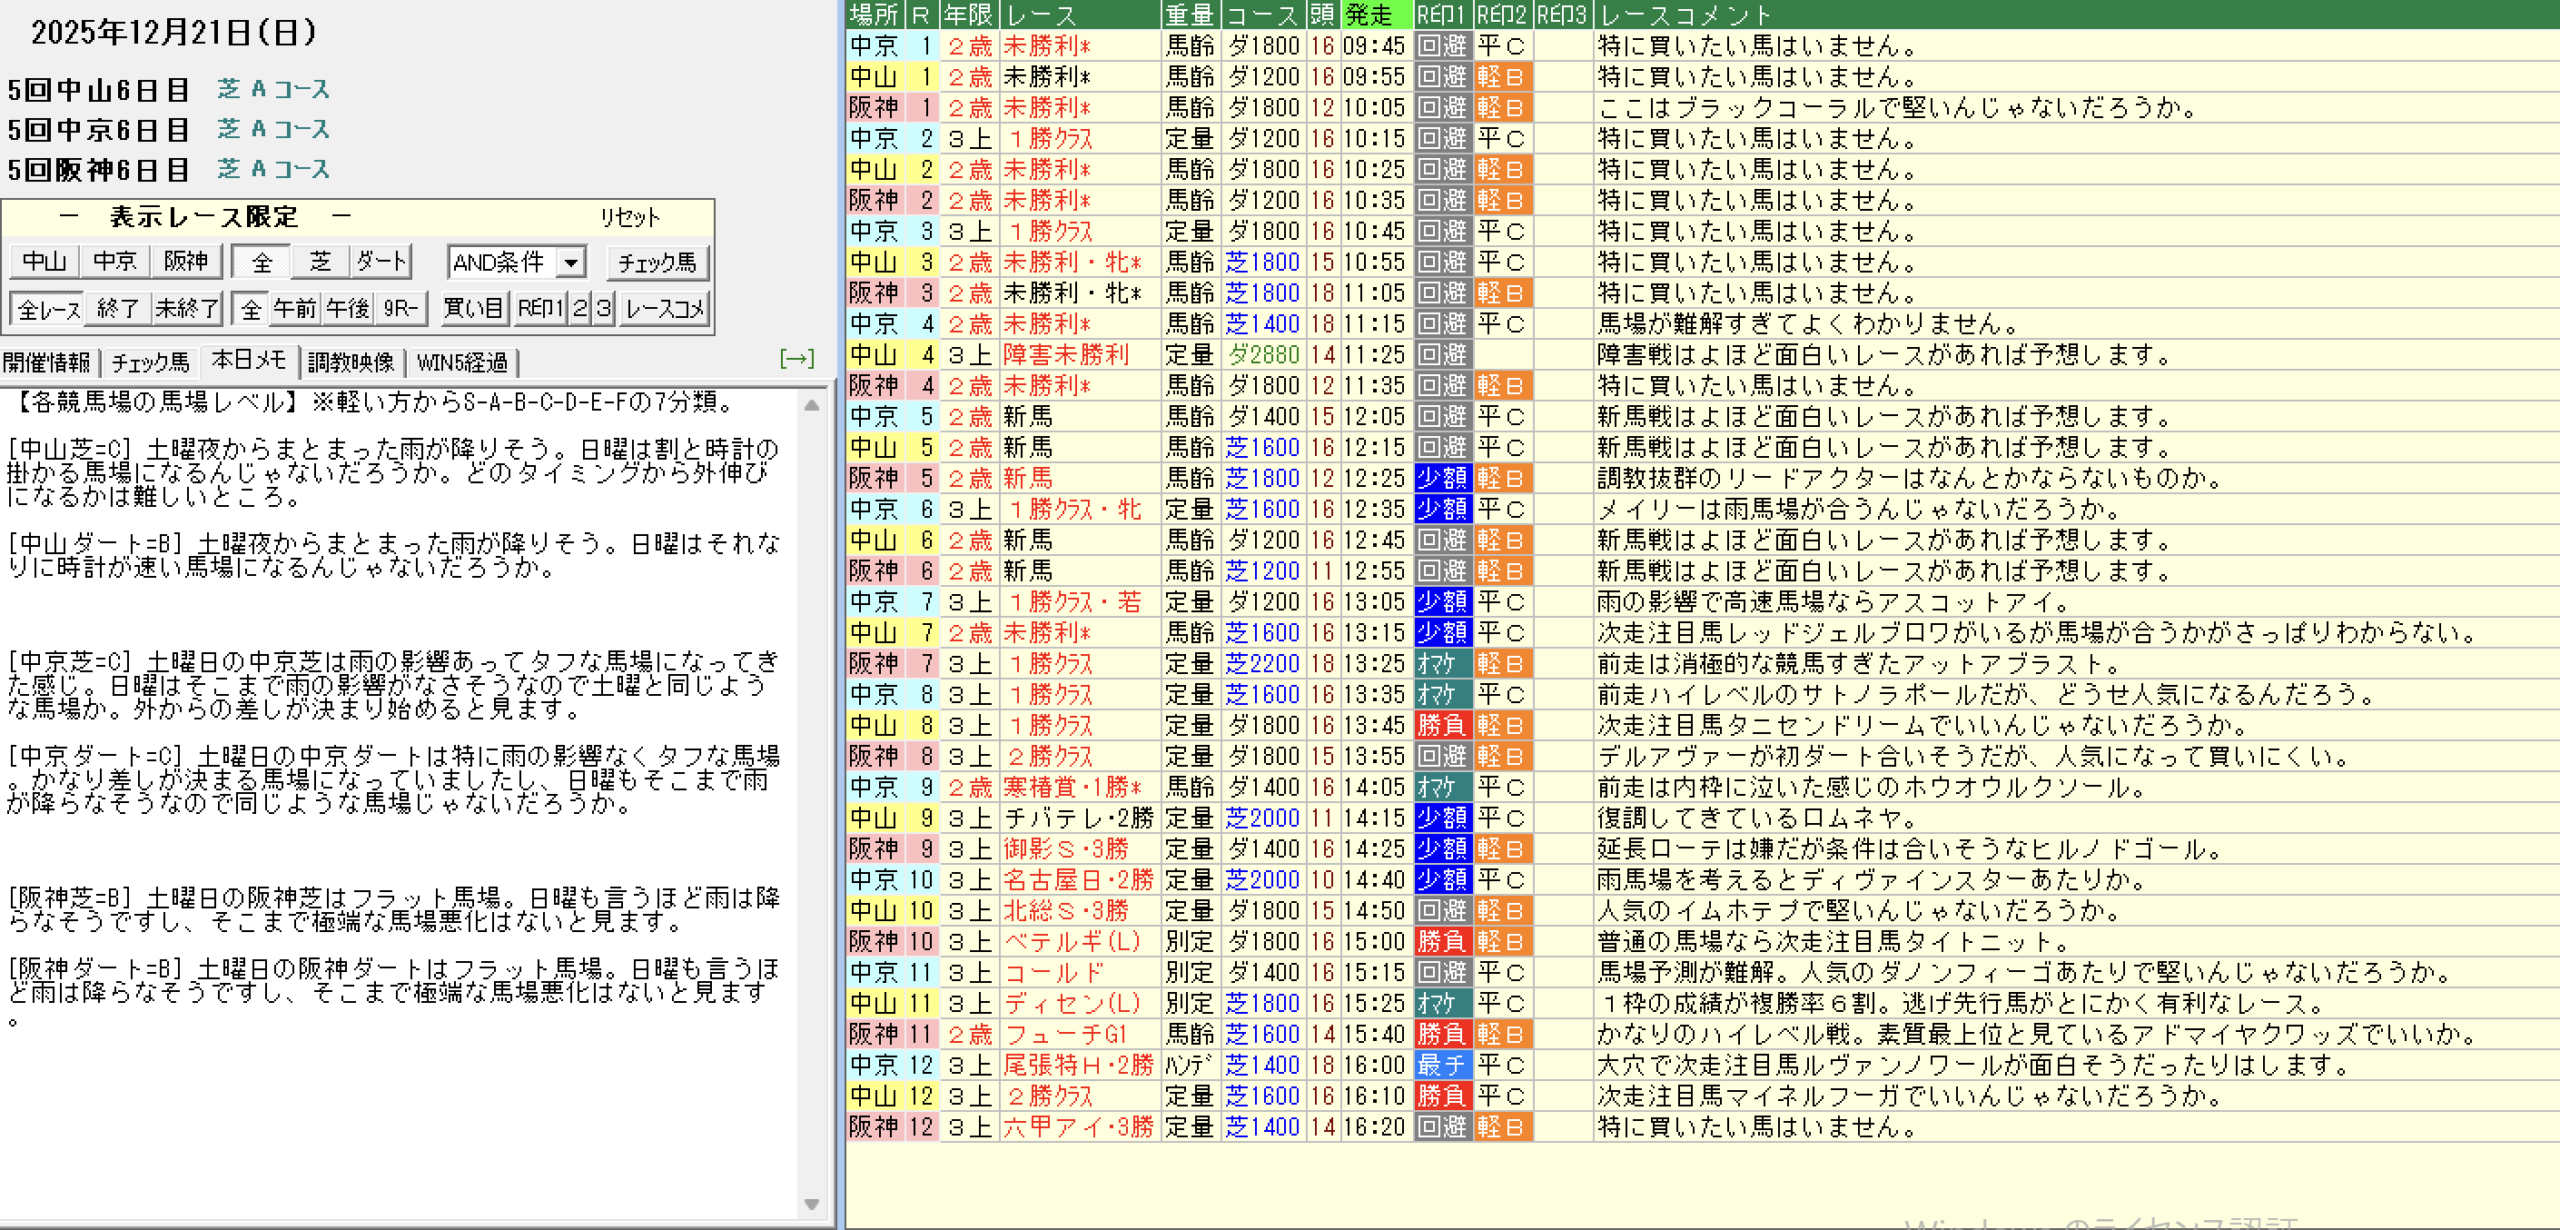The image size is (2560, 1230).
Task: Toggle the 中山 venue filter button
Action: (x=44, y=262)
